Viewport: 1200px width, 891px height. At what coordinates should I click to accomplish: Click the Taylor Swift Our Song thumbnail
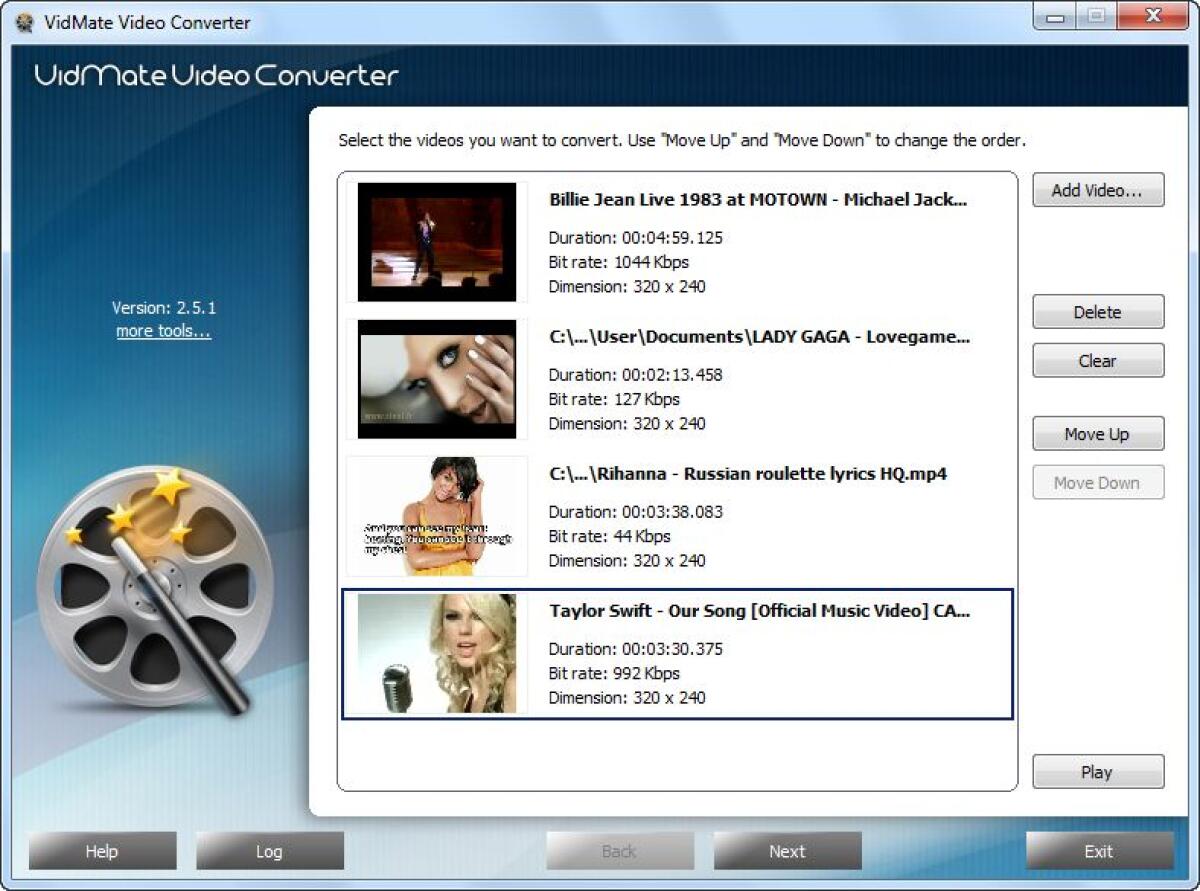click(435, 653)
